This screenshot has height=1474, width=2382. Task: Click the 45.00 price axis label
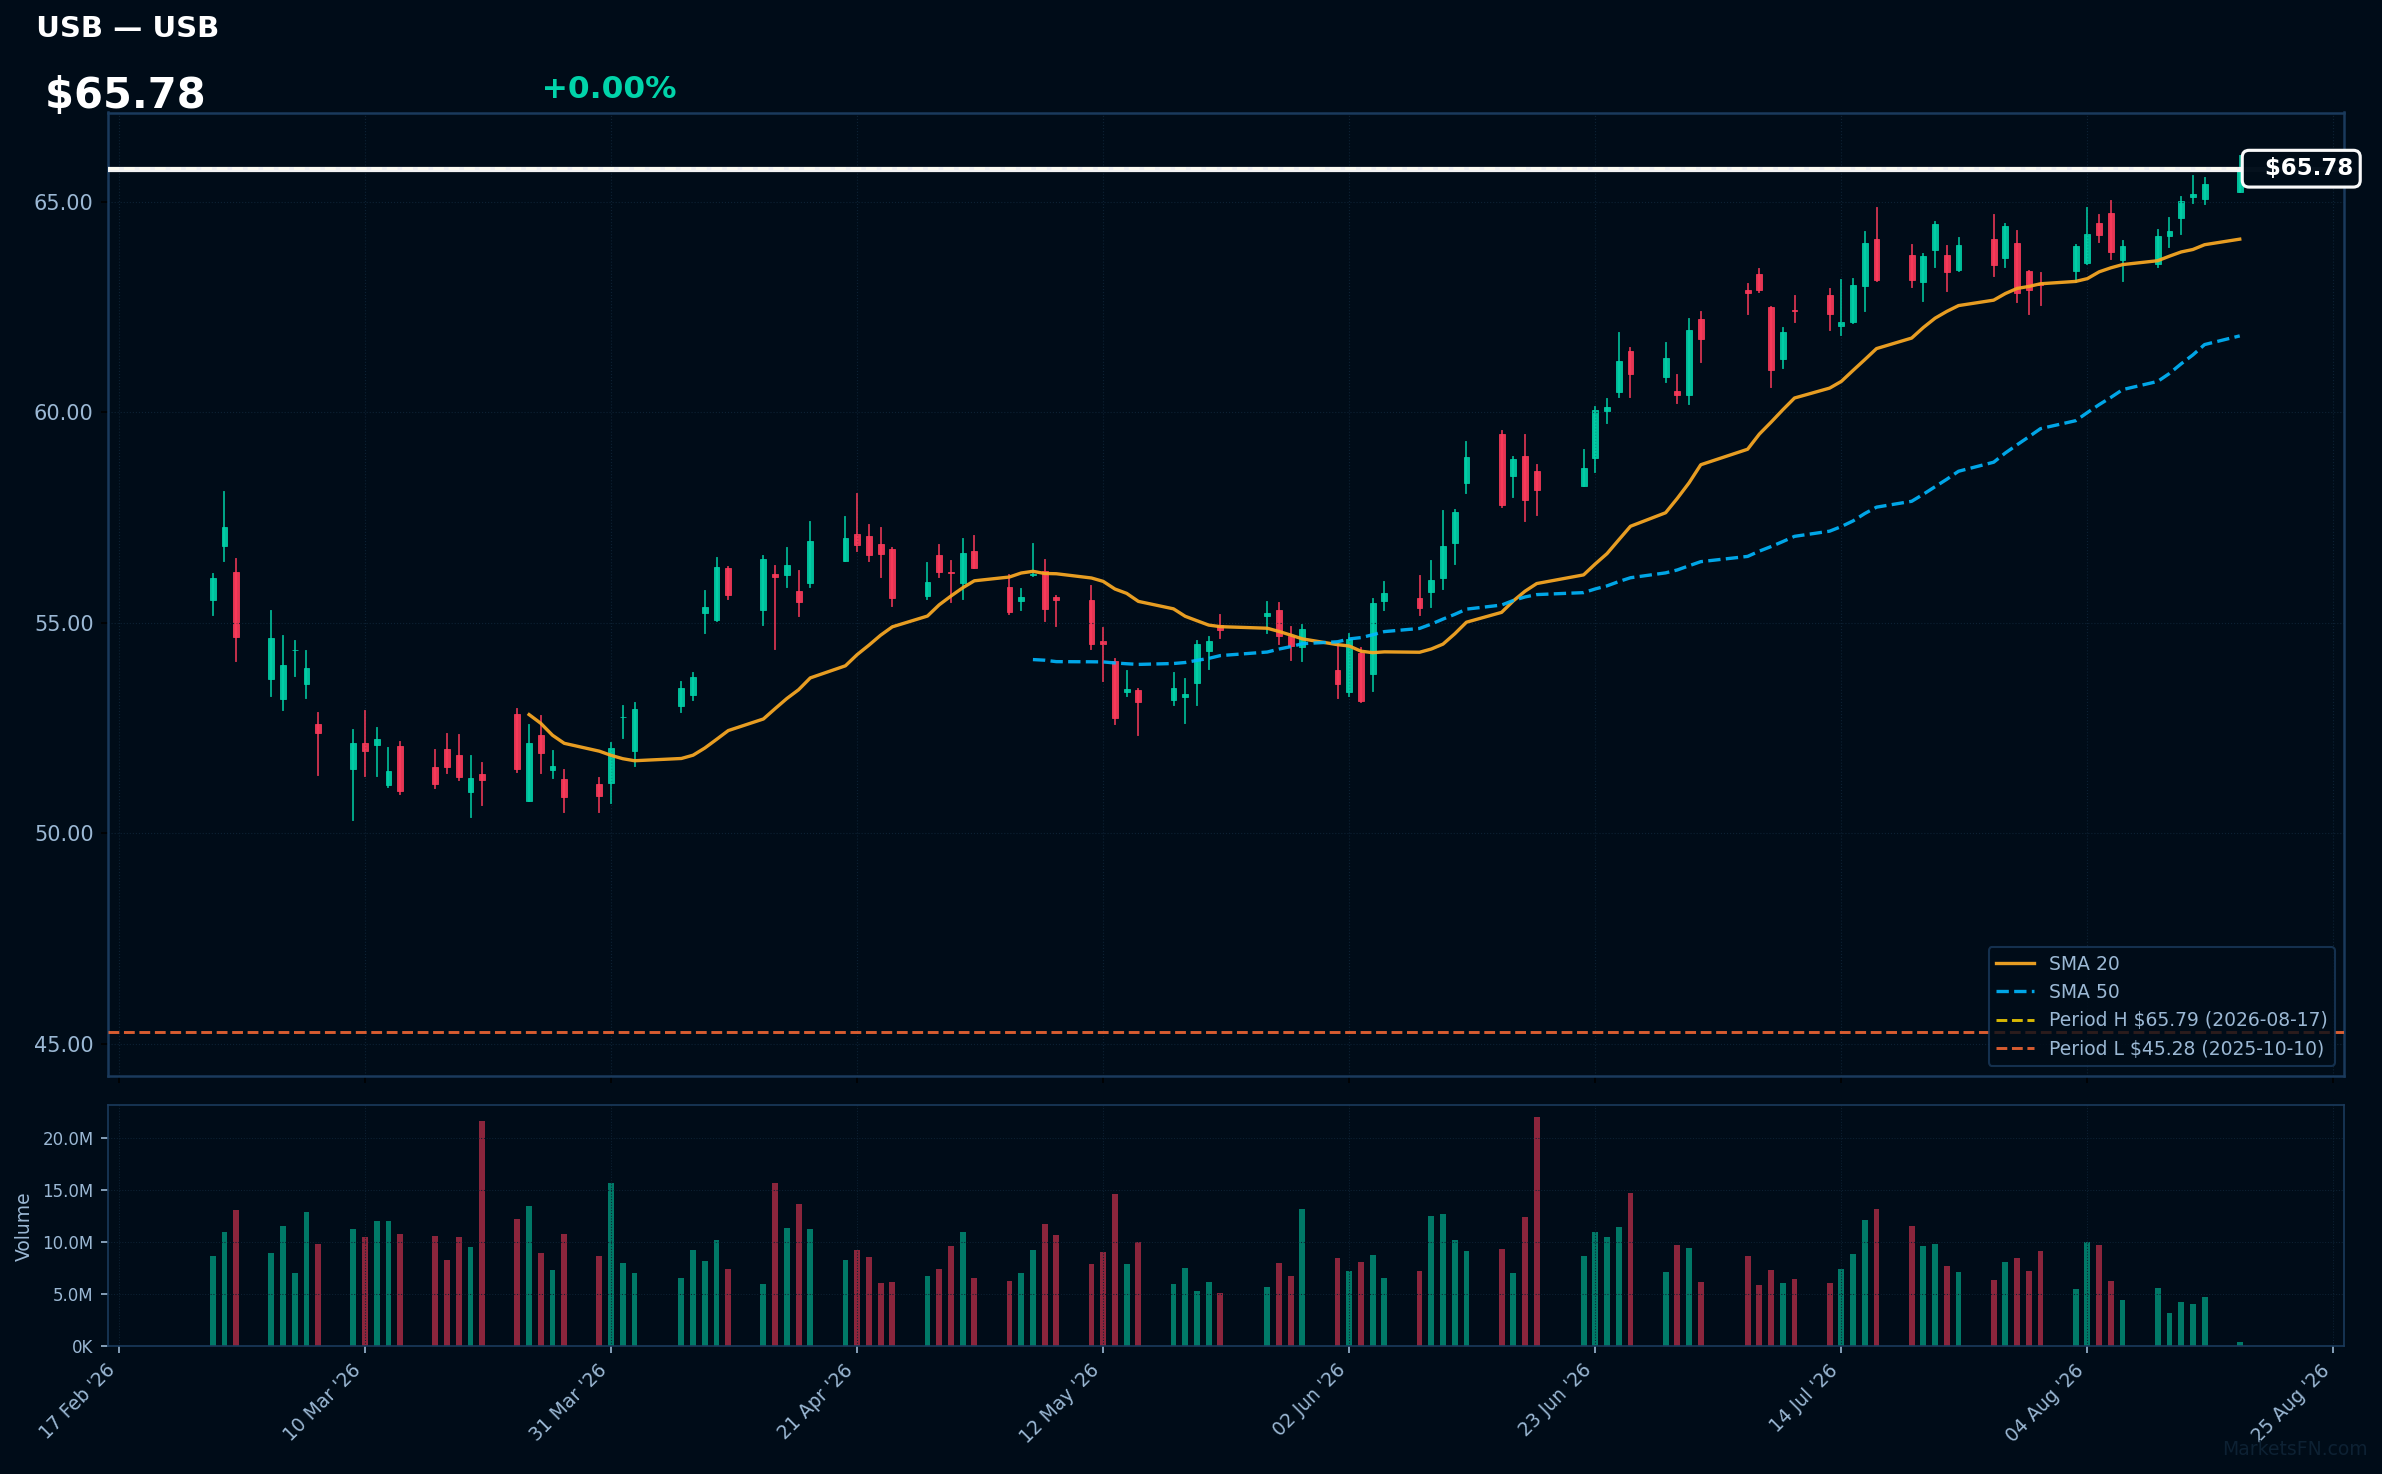[x=63, y=1045]
